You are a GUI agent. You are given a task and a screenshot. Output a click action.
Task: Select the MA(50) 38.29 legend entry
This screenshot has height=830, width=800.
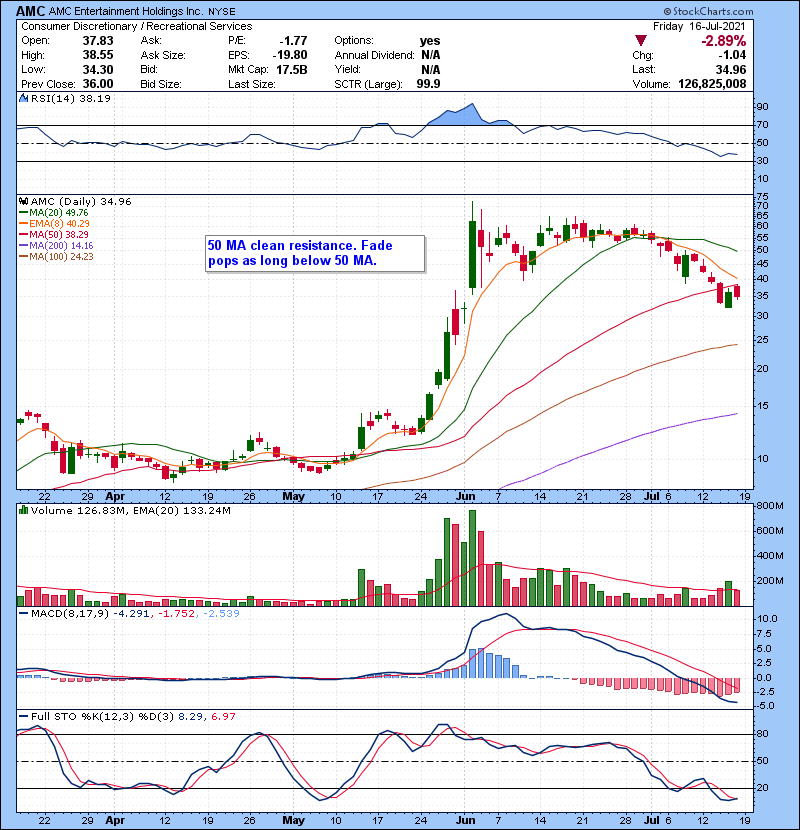tap(54, 234)
